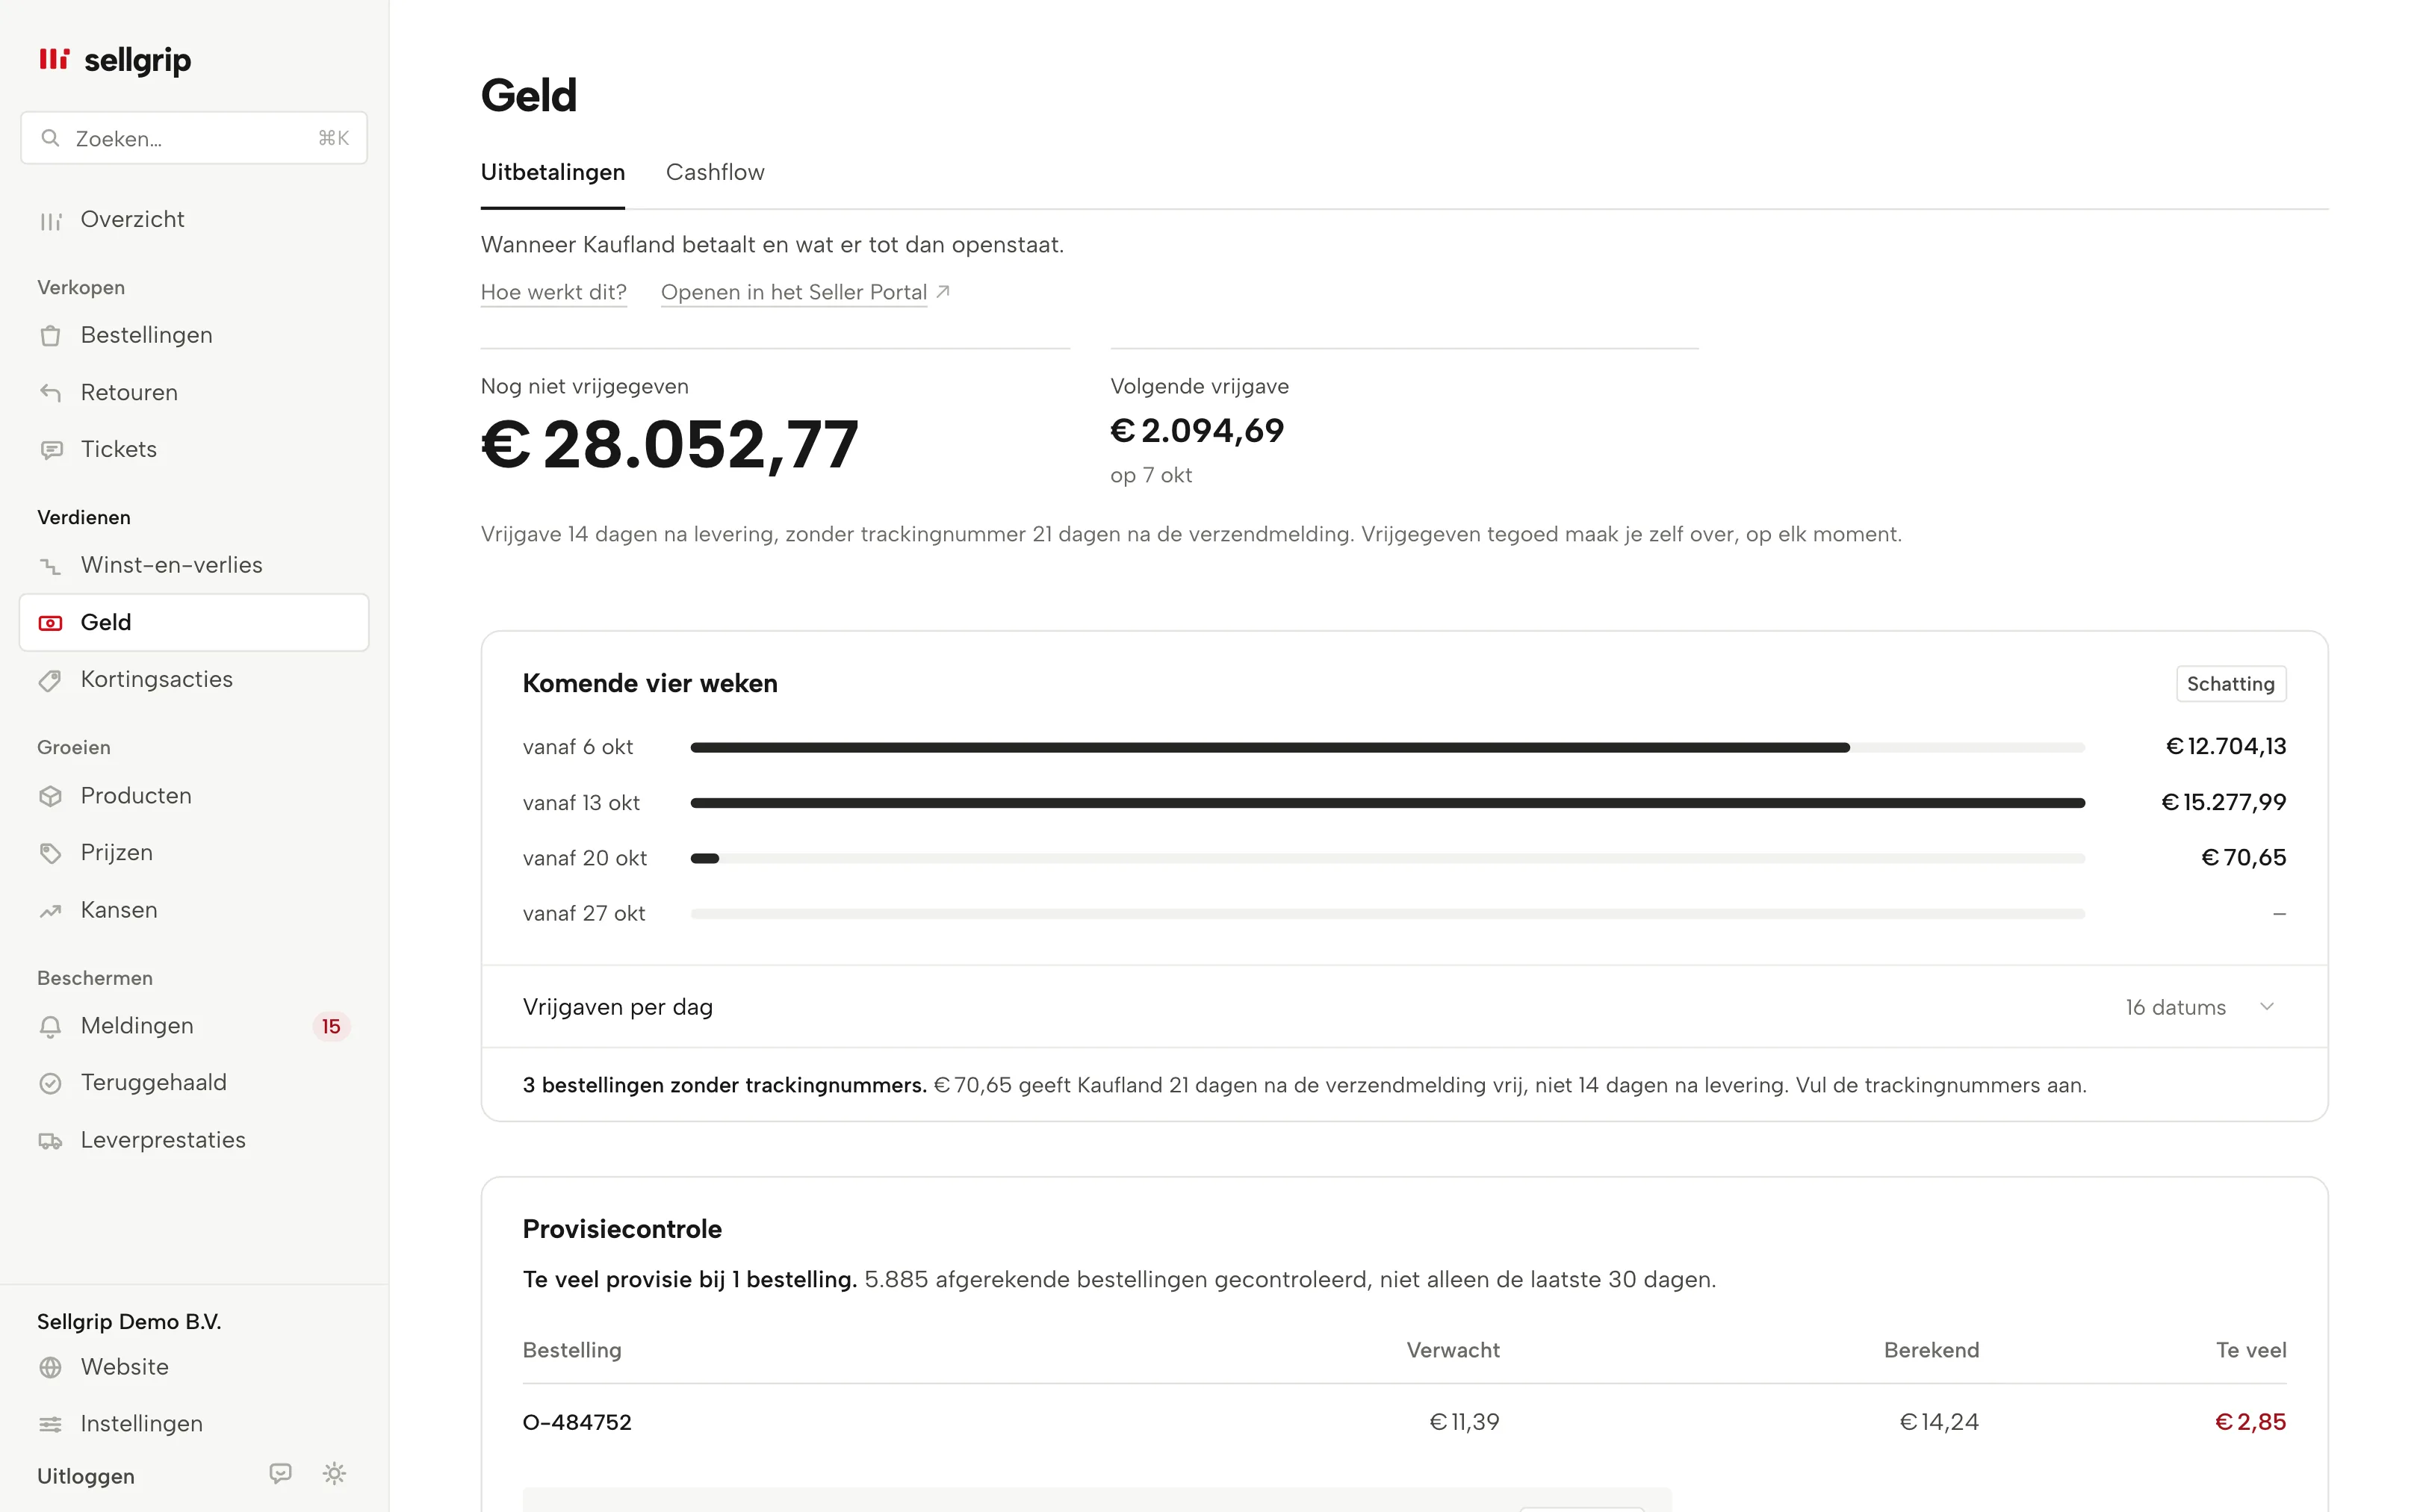Click Sellgrip Demo B.V. account name
Screen dimensions: 2420x1512
[x=129, y=1322]
